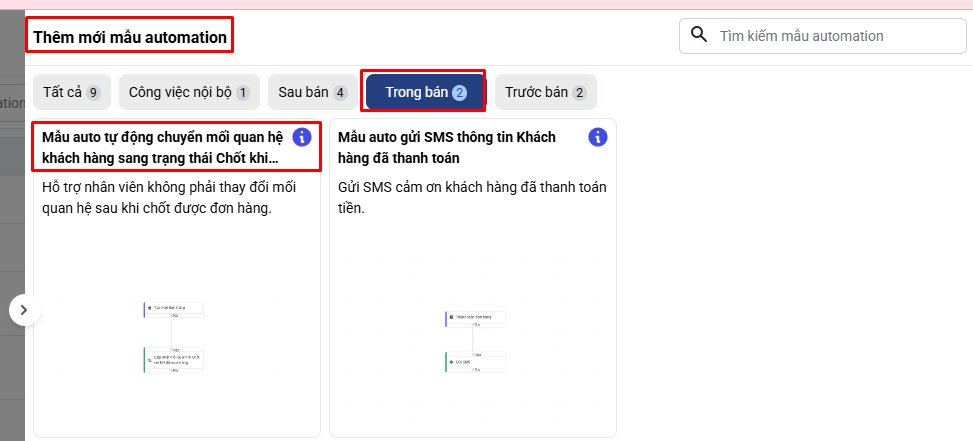Click the magnifier icon in search box
The width and height of the screenshot is (973, 441).
698,35
